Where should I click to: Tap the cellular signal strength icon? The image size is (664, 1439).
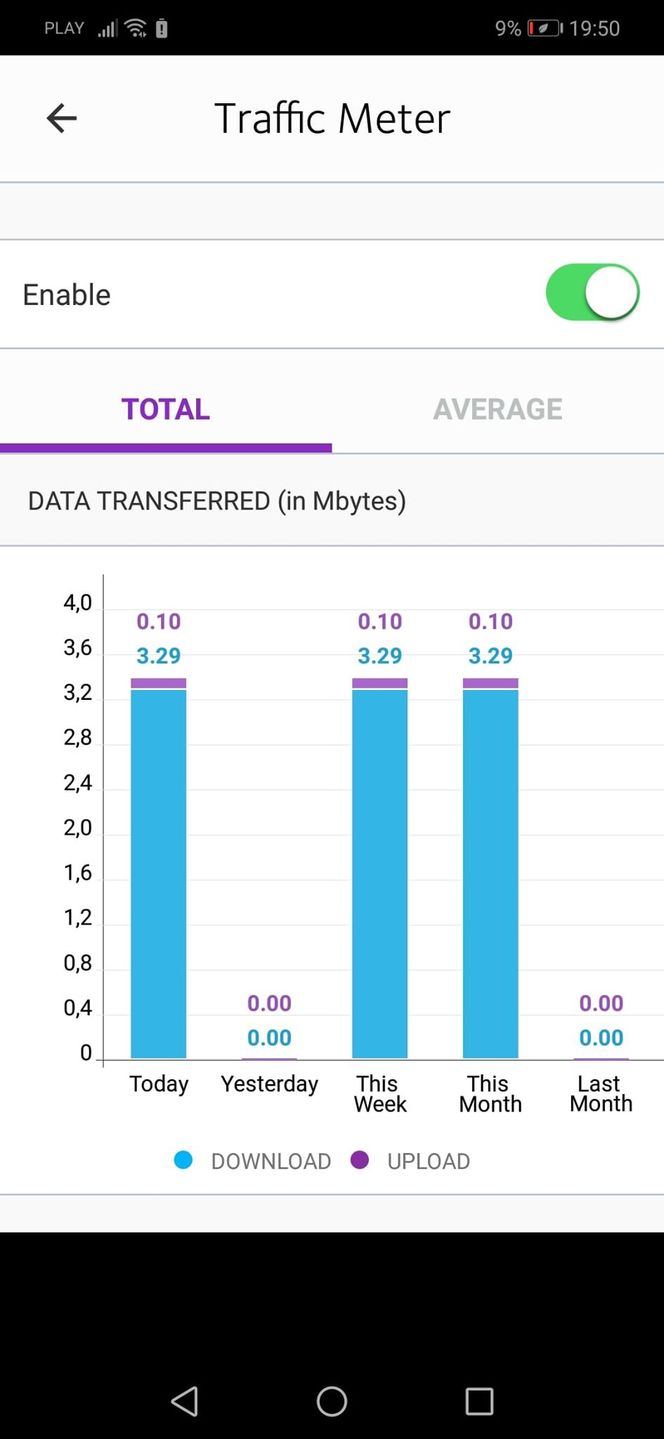coord(107,28)
